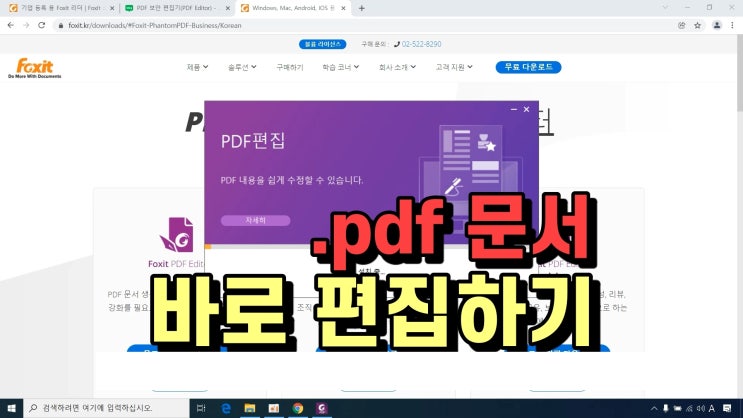Image resolution: width=743 pixels, height=418 pixels.
Task: Expand the 솔루션 menu
Action: tap(242, 67)
